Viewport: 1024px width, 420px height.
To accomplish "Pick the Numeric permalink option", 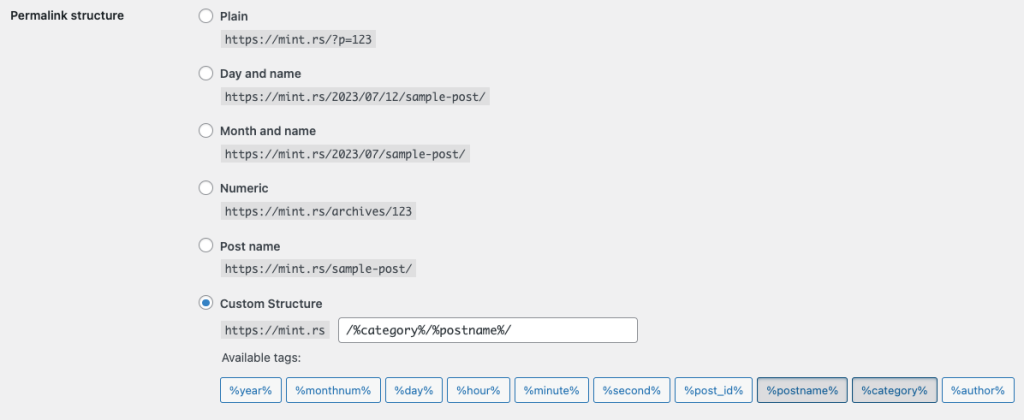I will coord(206,187).
